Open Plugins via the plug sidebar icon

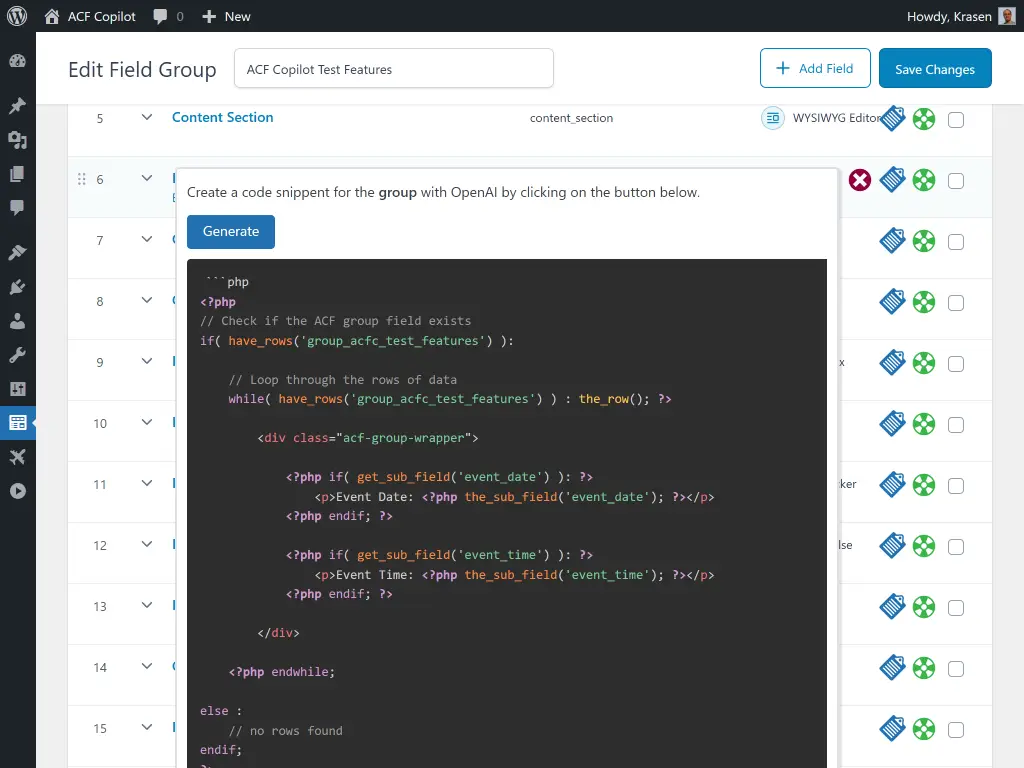pyautogui.click(x=17, y=287)
